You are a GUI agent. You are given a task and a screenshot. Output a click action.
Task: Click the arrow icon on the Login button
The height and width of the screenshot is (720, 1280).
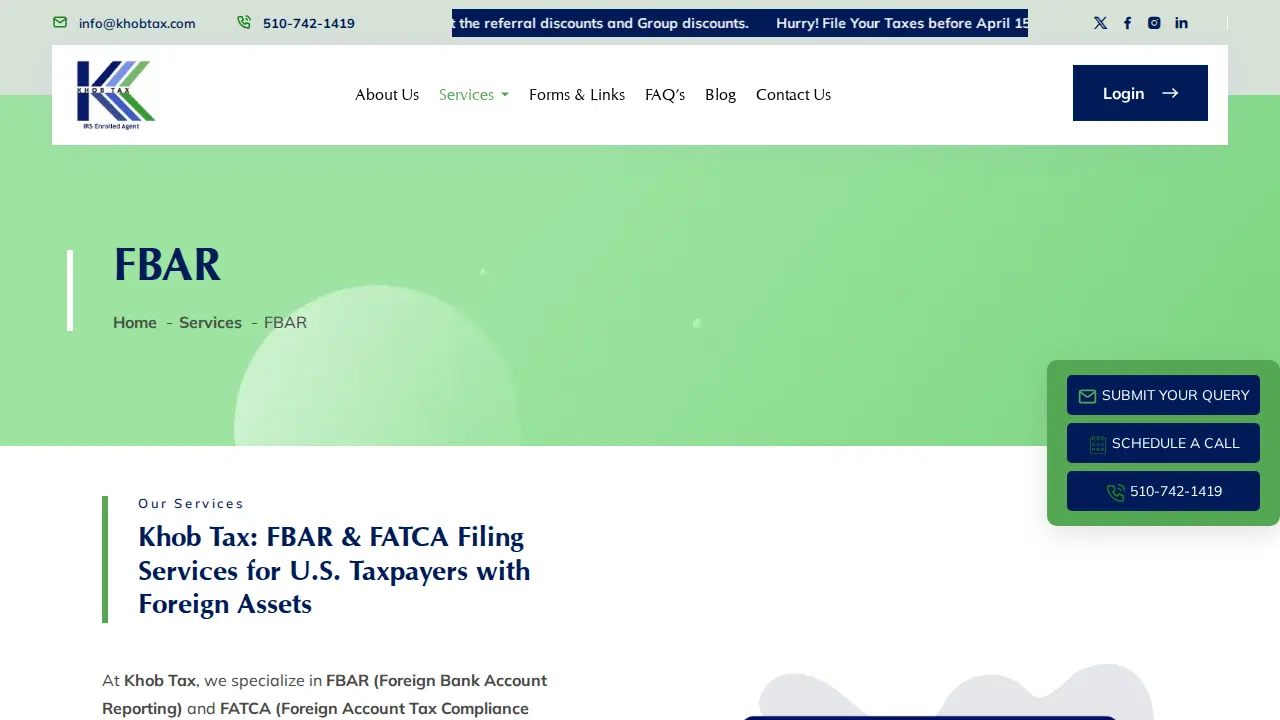tap(1170, 93)
